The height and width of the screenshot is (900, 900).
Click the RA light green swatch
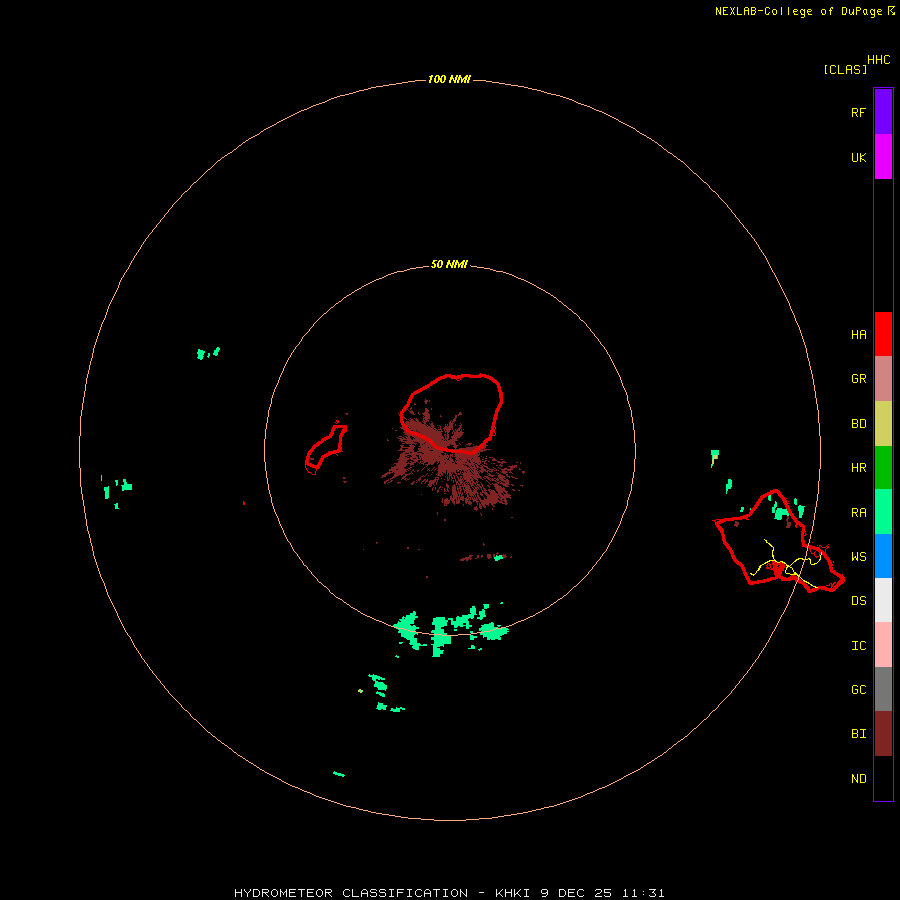tap(883, 511)
